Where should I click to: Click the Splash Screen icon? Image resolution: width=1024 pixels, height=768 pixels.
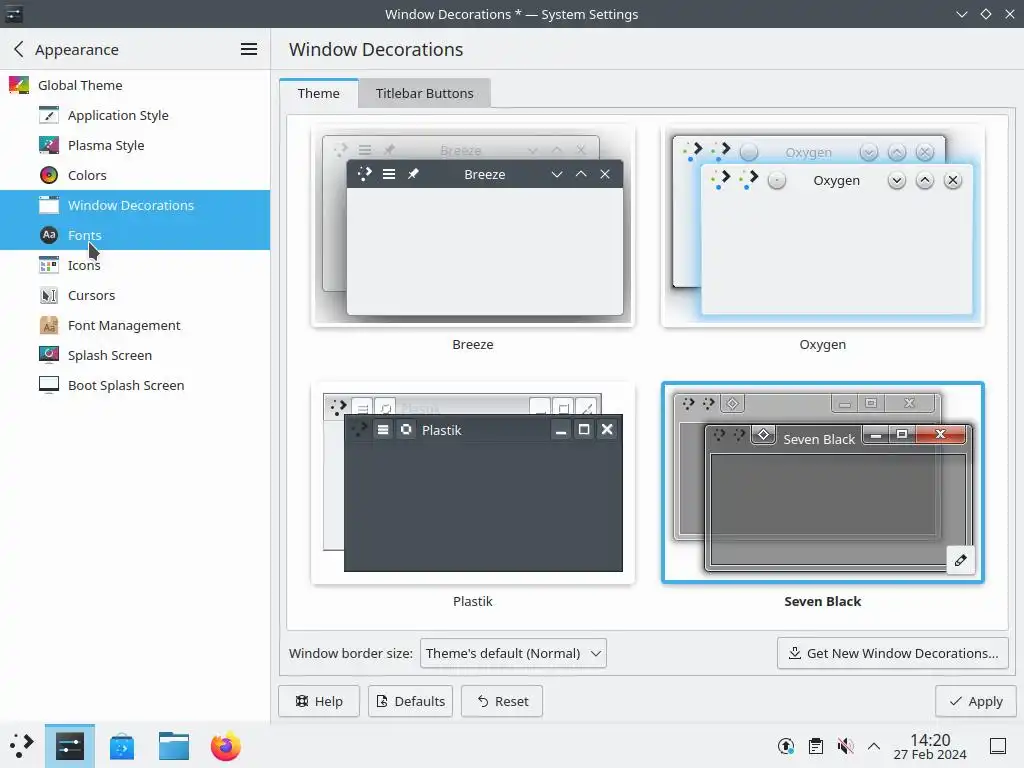pyautogui.click(x=49, y=355)
